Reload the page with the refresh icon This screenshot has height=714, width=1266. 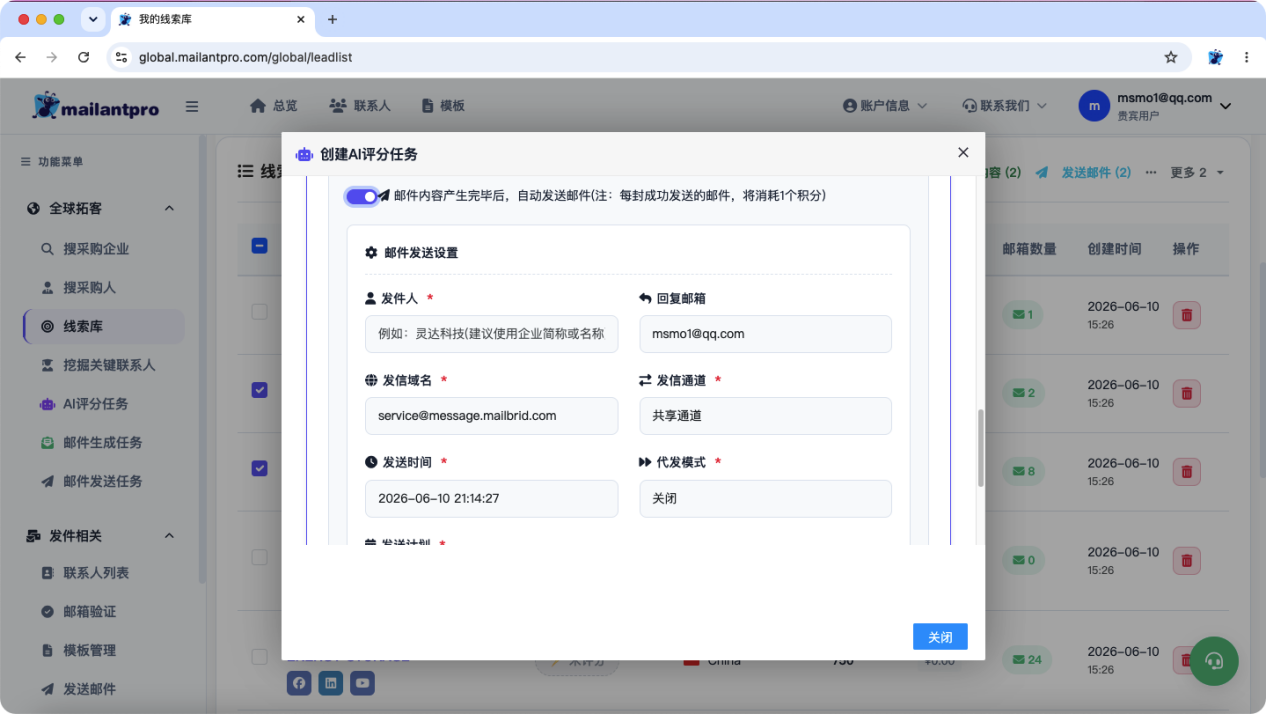tap(83, 57)
